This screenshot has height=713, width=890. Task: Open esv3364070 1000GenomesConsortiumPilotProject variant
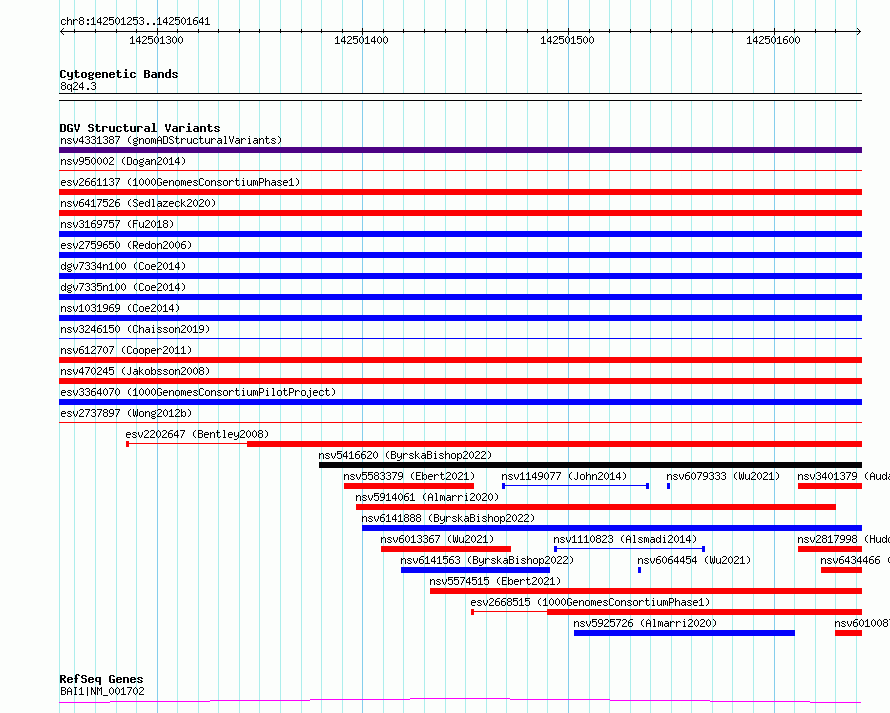pyautogui.click(x=198, y=392)
